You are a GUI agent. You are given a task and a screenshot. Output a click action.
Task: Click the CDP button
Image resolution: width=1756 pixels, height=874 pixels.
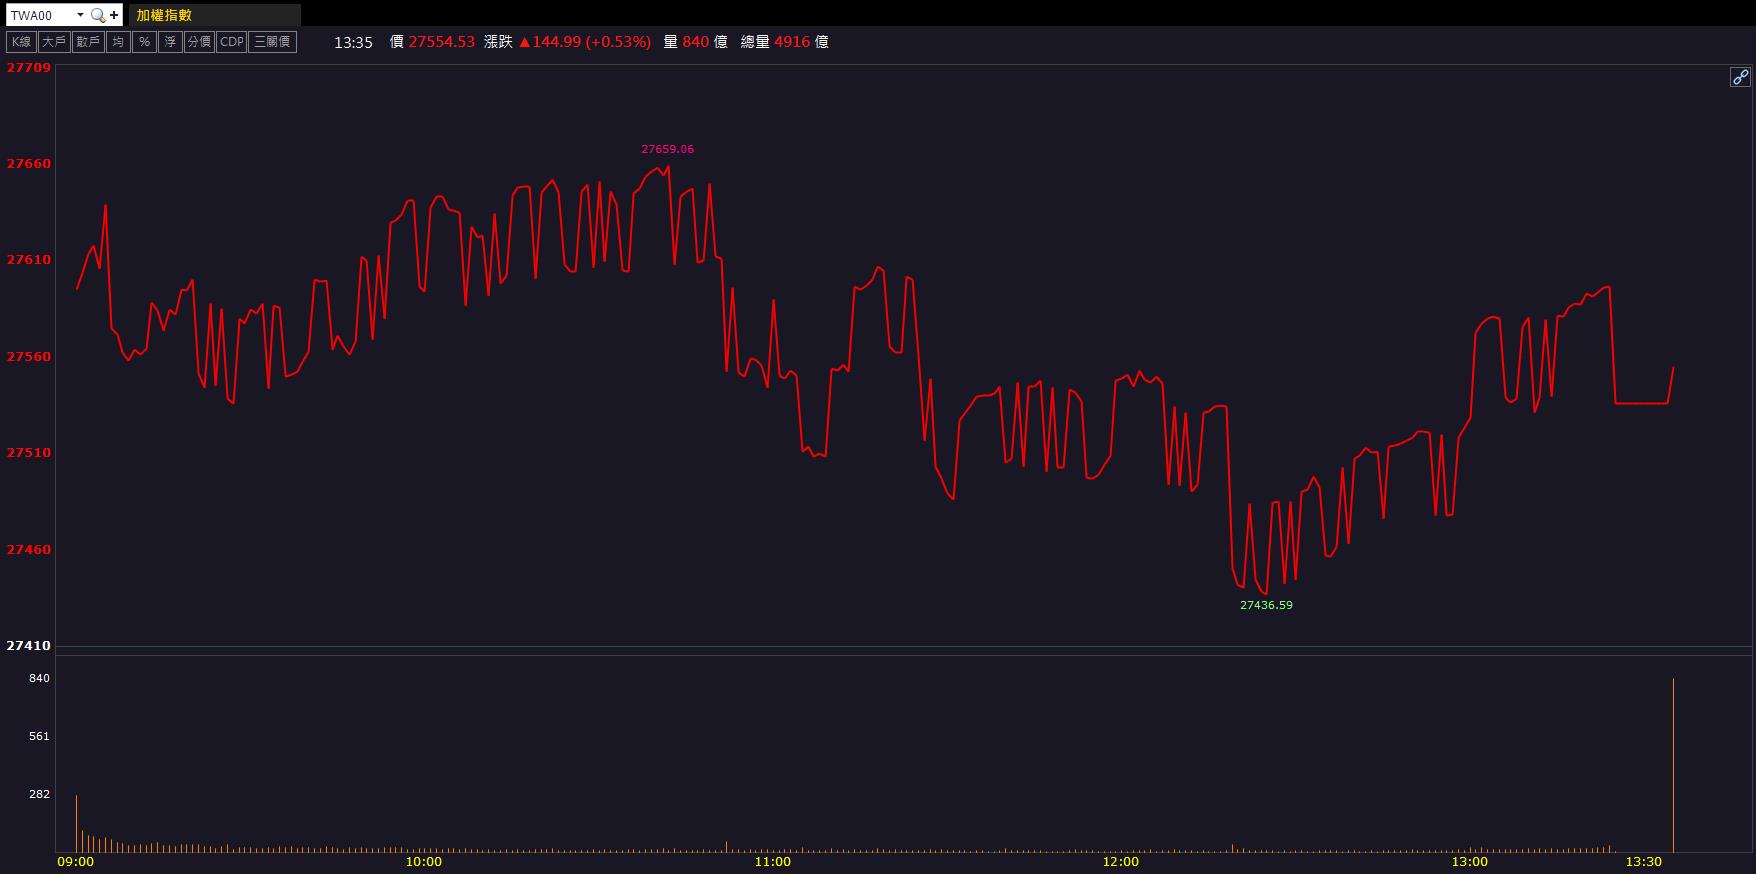pyautogui.click(x=231, y=42)
